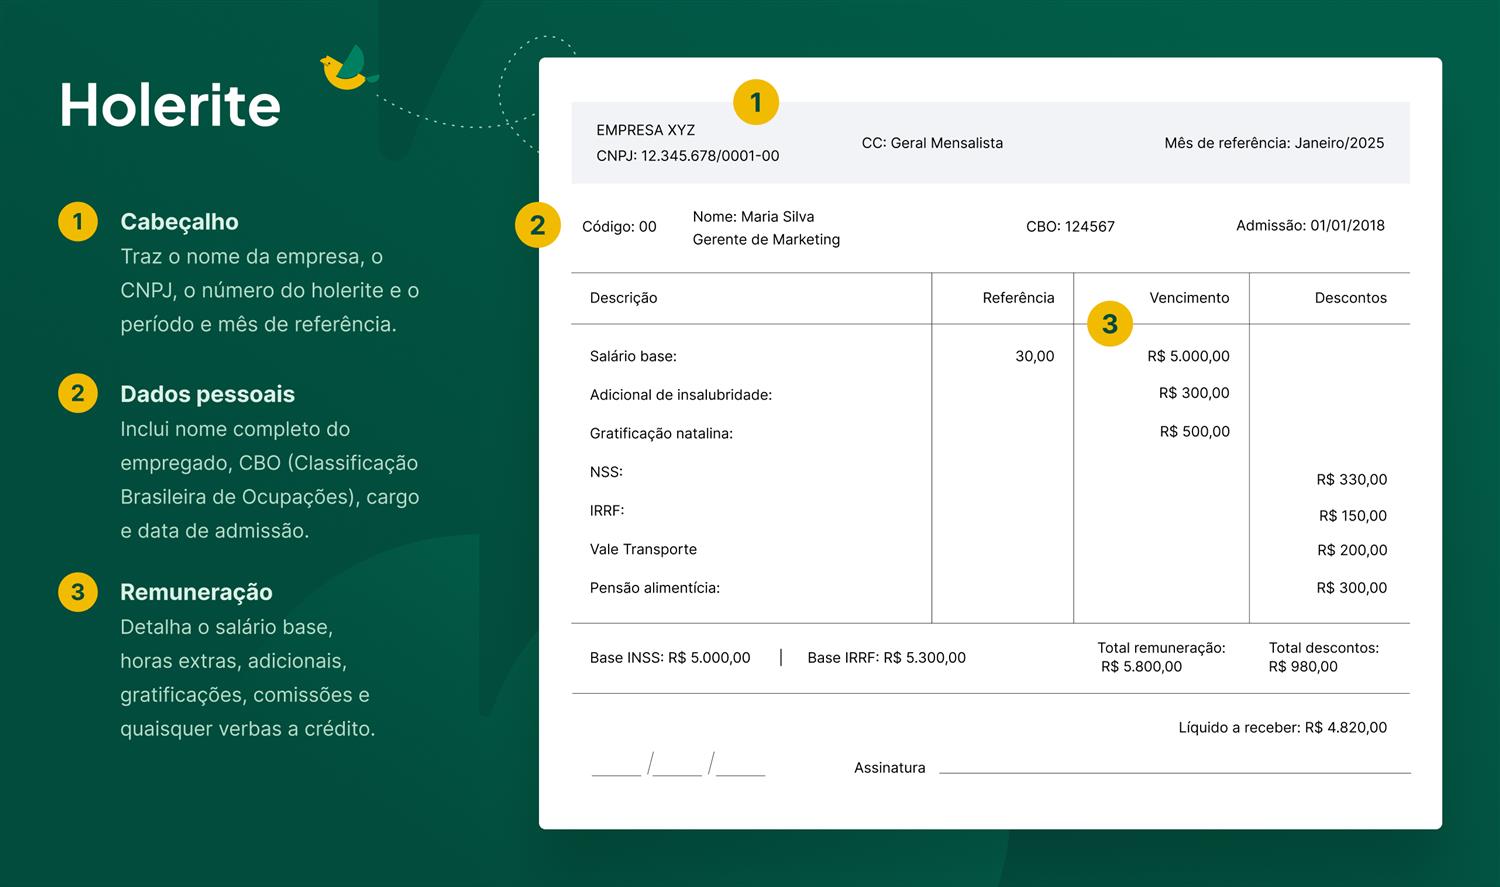Click the Descrição column header
This screenshot has width=1500, height=887.
pyautogui.click(x=623, y=298)
